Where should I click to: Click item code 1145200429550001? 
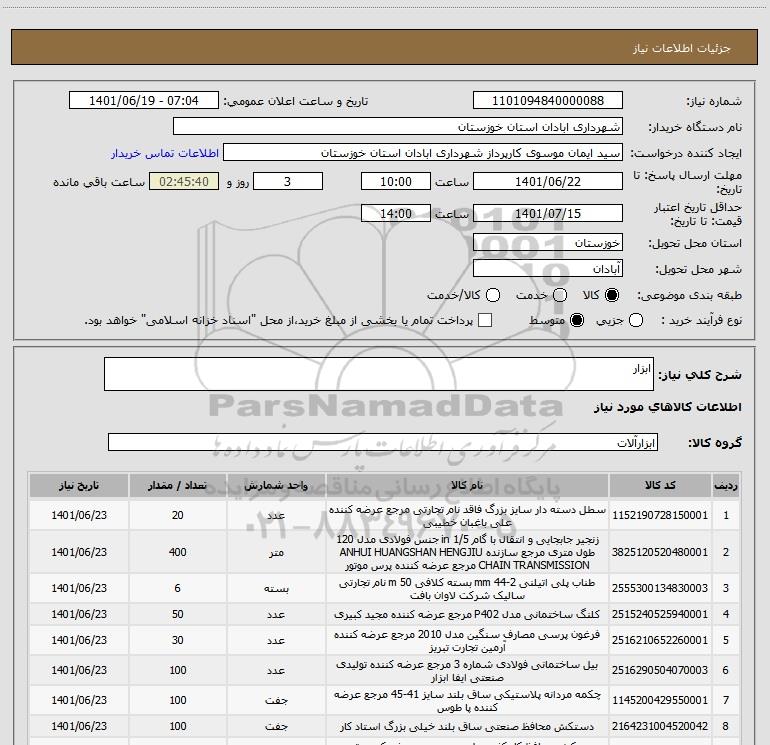pyautogui.click(x=660, y=700)
